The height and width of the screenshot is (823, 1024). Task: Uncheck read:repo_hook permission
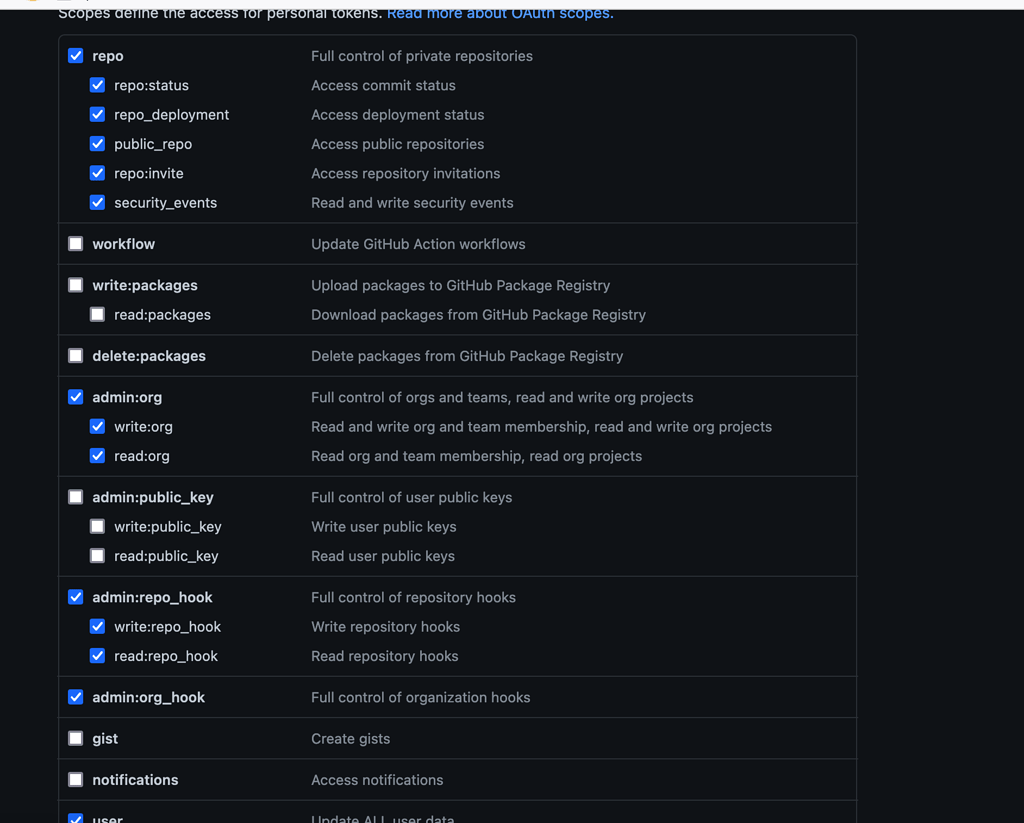pyautogui.click(x=97, y=655)
